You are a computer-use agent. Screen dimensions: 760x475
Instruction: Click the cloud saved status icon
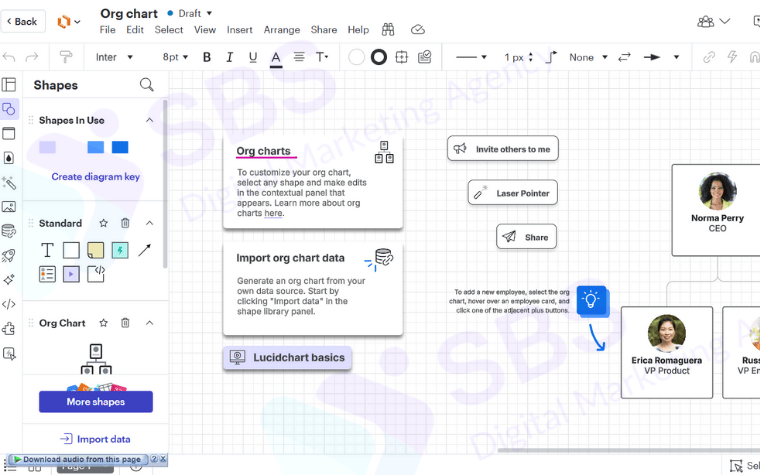[x=418, y=30]
